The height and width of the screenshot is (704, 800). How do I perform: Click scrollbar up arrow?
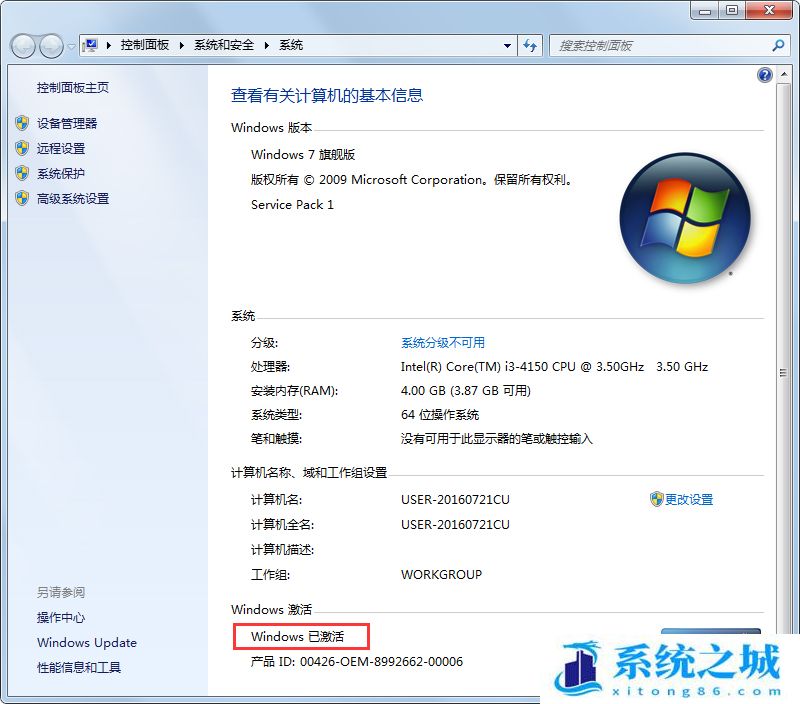pyautogui.click(x=783, y=75)
